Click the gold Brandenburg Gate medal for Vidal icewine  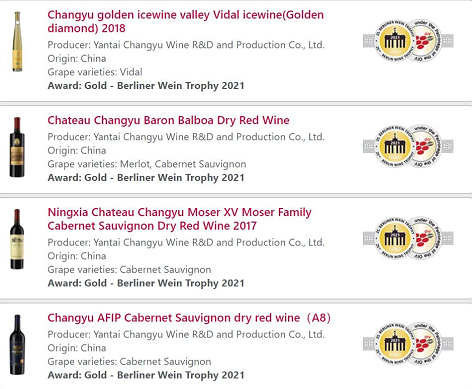tap(395, 41)
